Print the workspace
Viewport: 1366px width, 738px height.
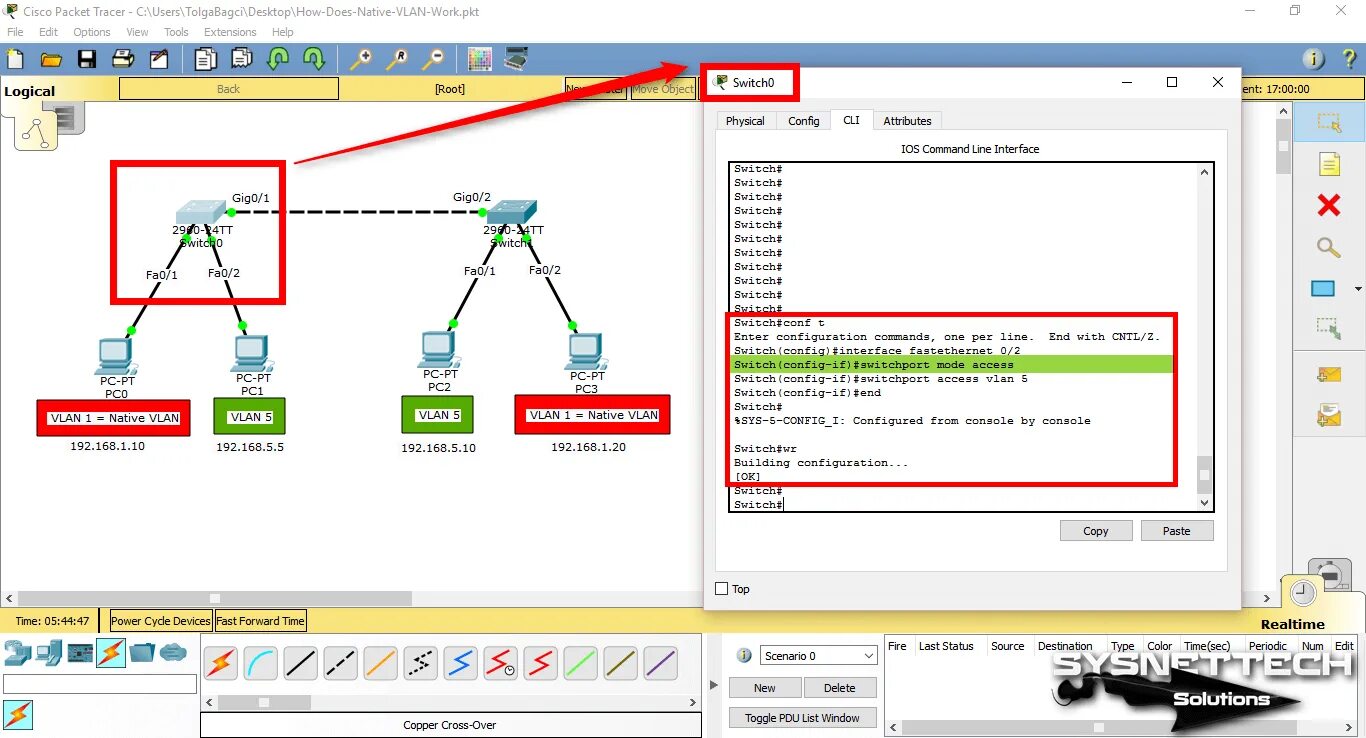[x=123, y=59]
